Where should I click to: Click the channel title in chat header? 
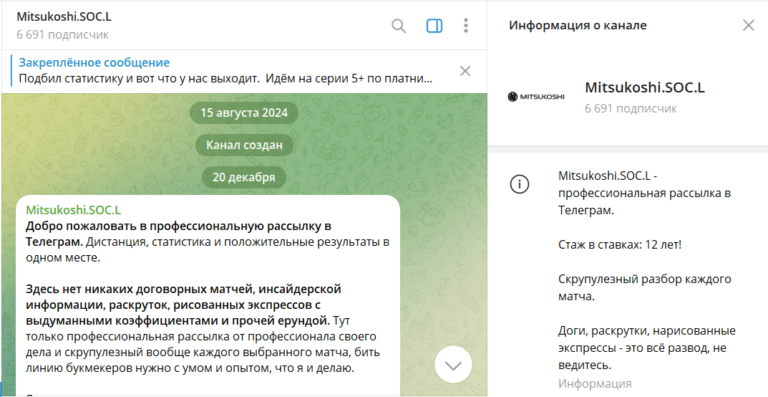[64, 17]
